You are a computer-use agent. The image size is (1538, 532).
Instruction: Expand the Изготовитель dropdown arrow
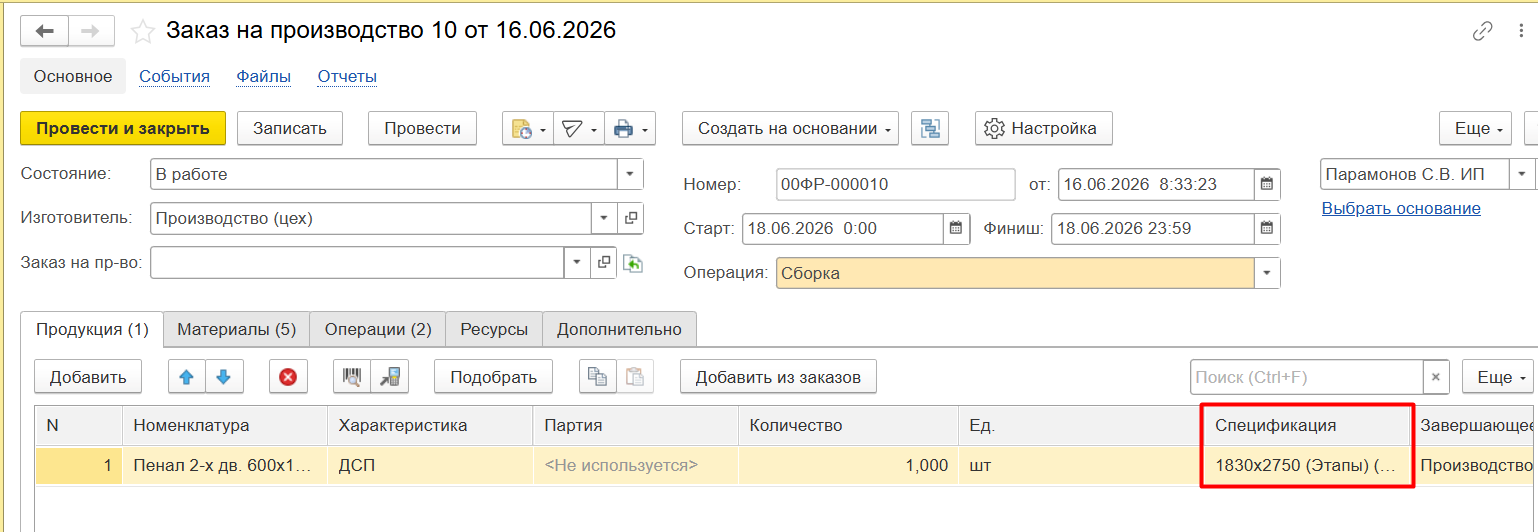[605, 218]
